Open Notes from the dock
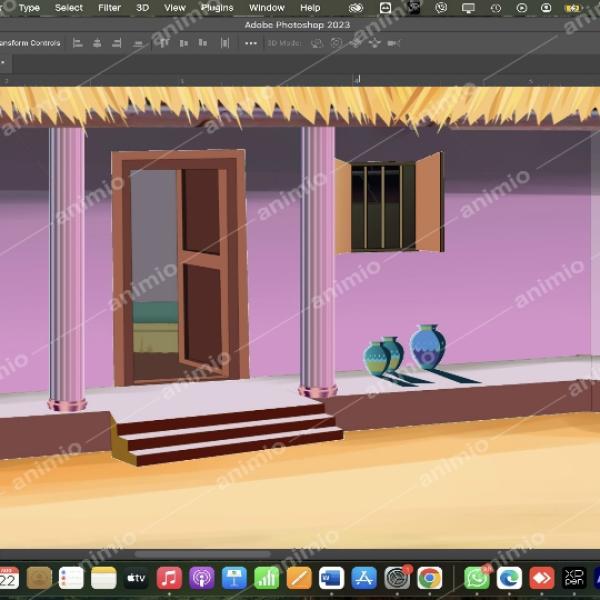The image size is (600, 600). click(104, 578)
